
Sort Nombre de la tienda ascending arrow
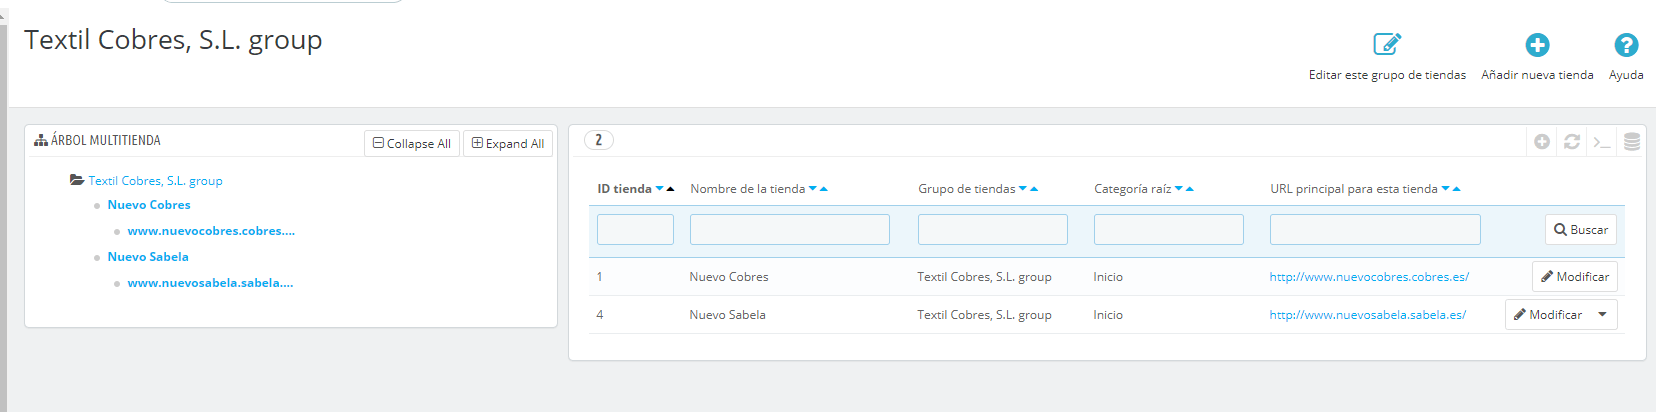(823, 189)
